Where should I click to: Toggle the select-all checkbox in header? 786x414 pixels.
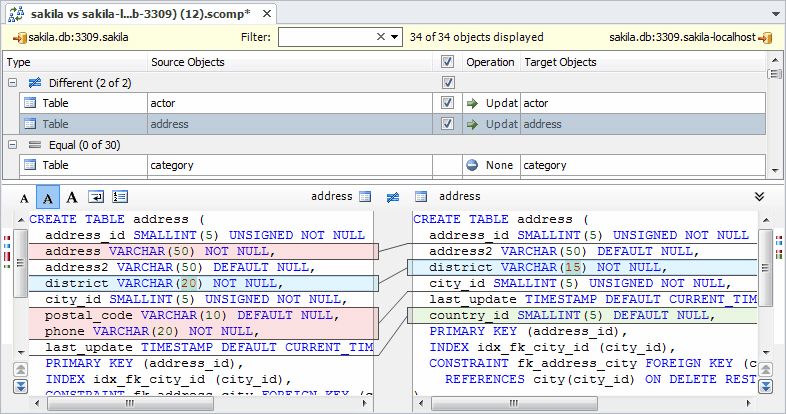(x=447, y=62)
